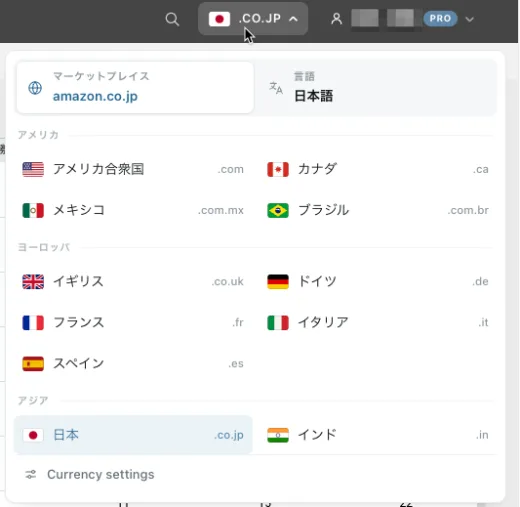Expand the account menu chevron
This screenshot has height=507, width=520.
469,19
